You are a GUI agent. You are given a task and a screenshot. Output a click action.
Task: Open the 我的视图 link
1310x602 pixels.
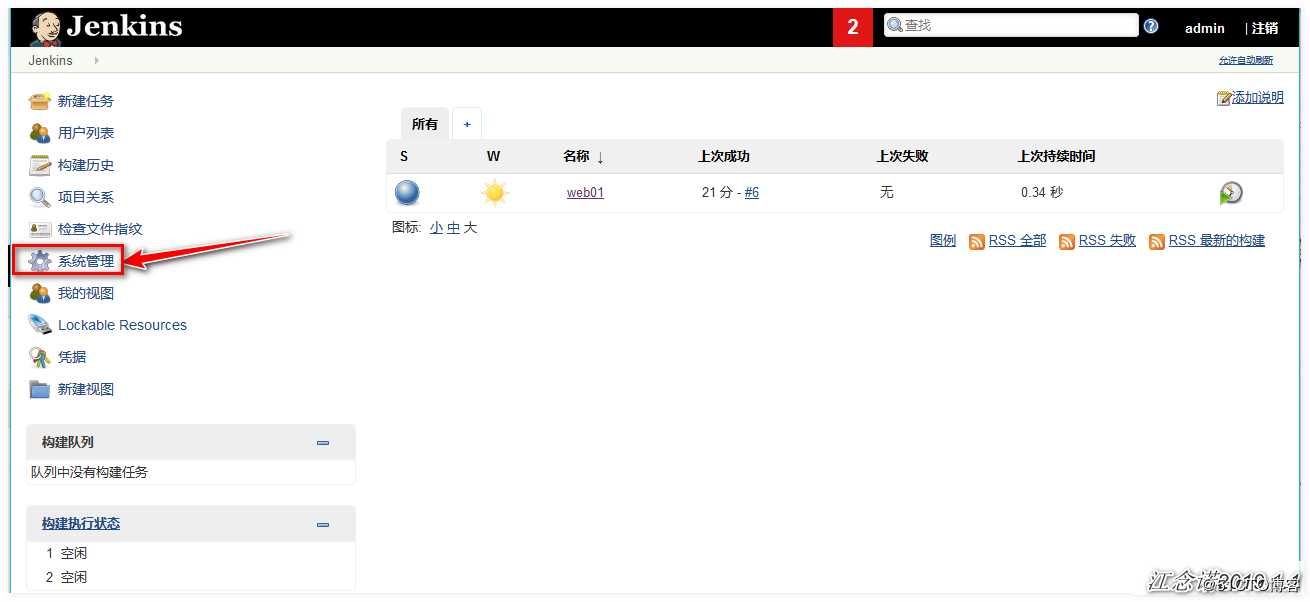[x=86, y=293]
